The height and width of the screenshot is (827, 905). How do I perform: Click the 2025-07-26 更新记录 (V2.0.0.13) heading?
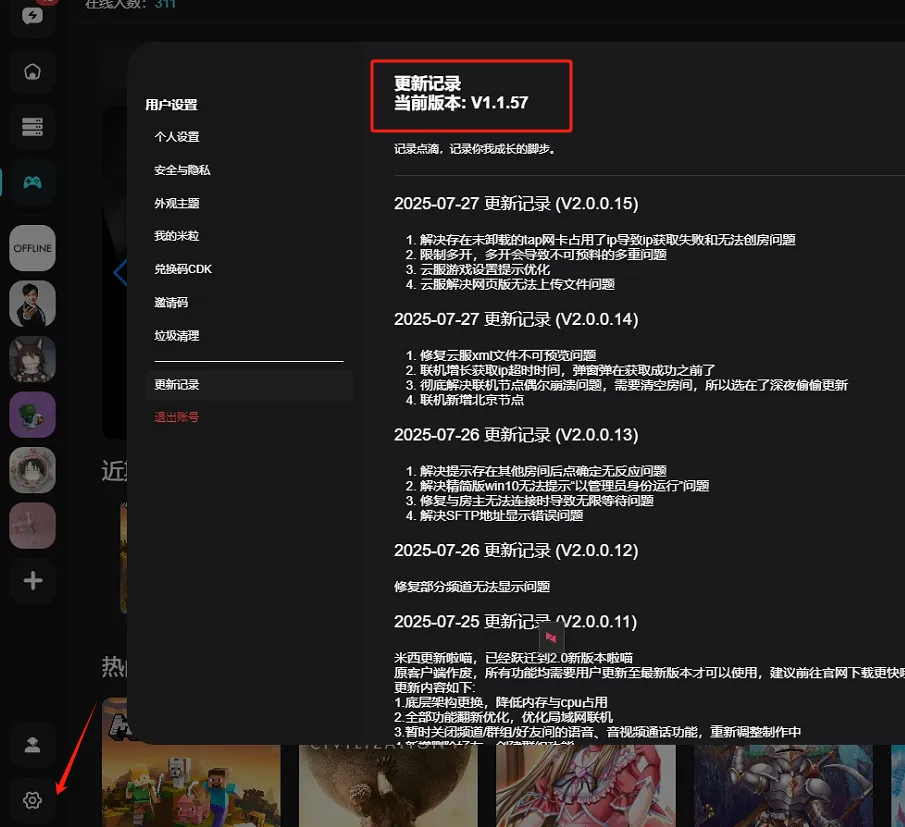point(516,435)
